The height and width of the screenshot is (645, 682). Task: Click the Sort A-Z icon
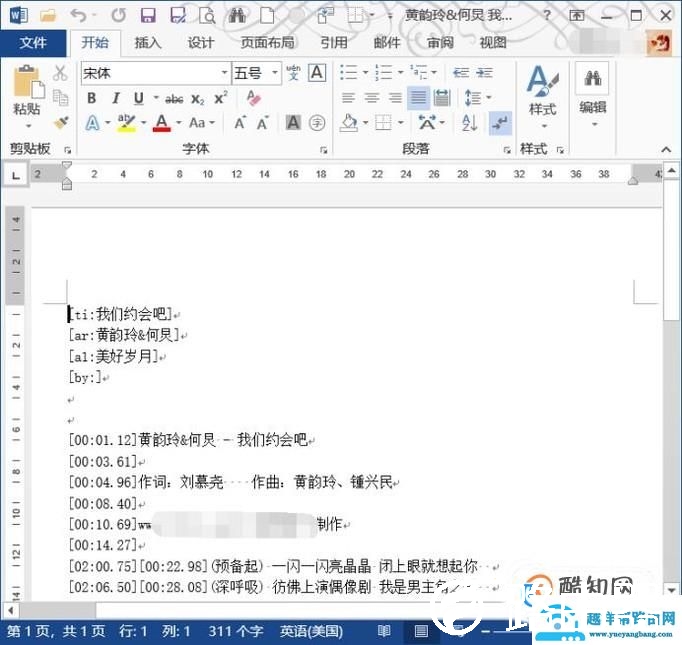coord(469,123)
